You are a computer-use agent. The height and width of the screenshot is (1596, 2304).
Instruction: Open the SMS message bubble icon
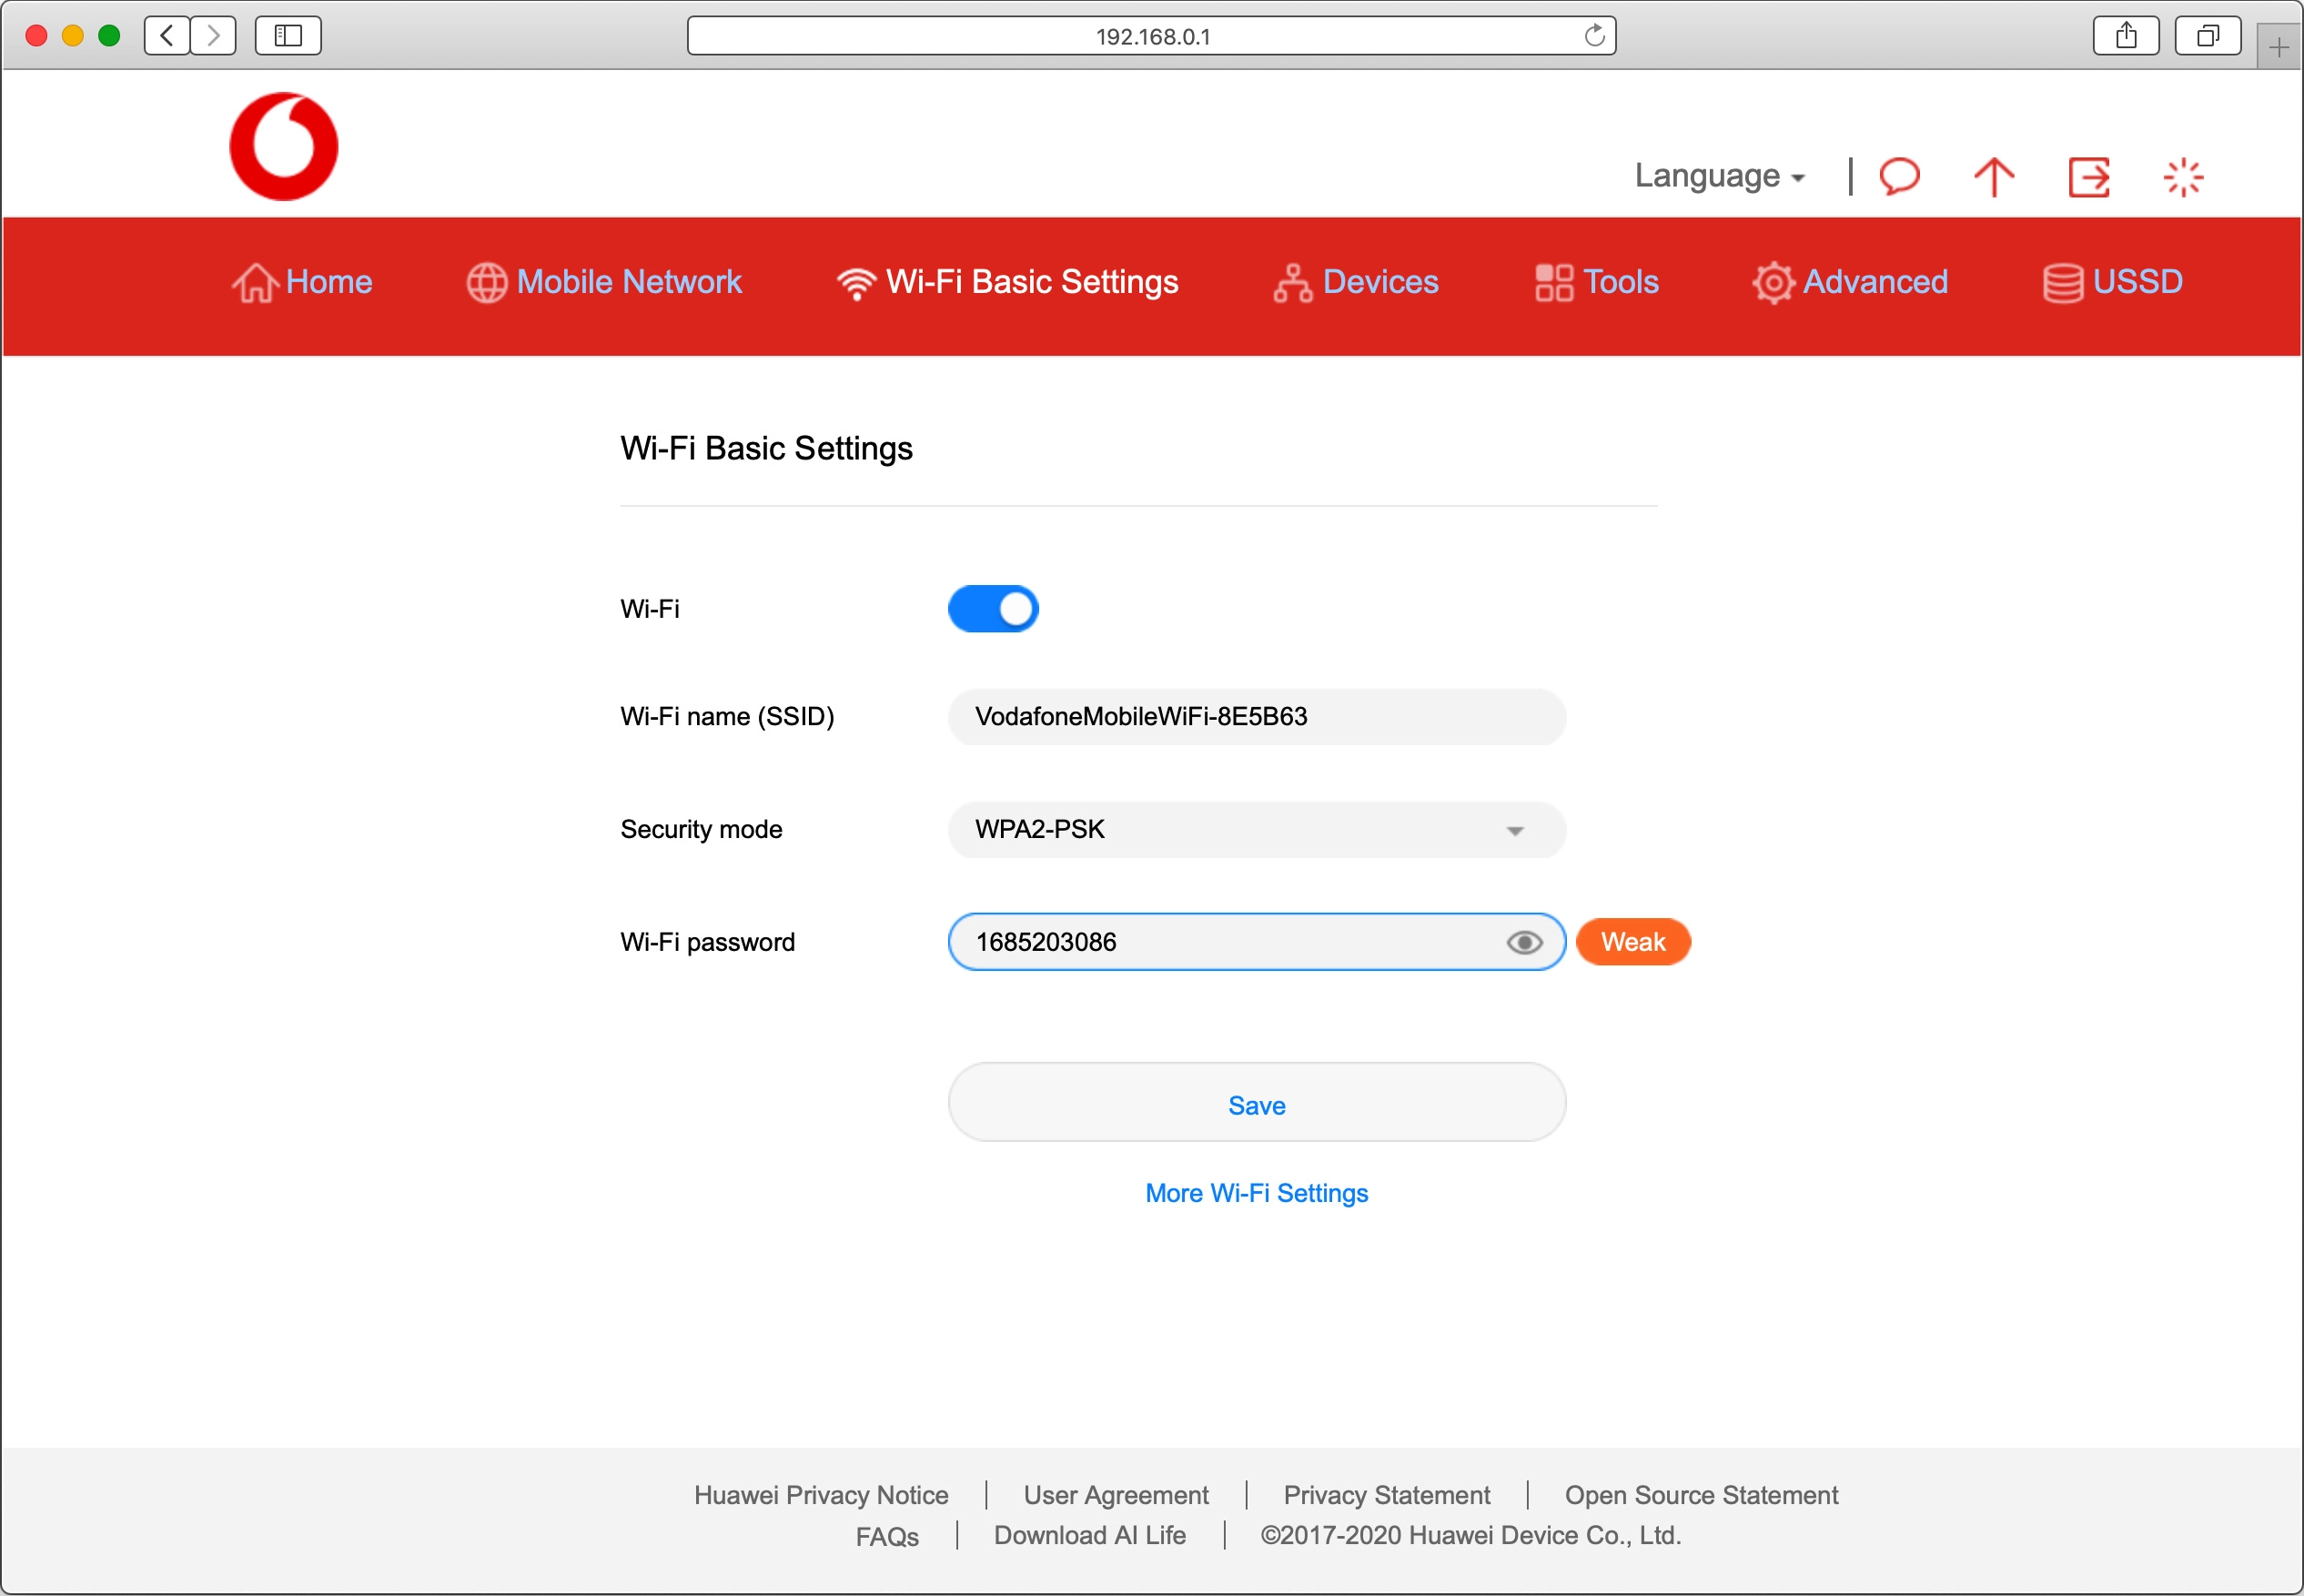coord(1899,176)
